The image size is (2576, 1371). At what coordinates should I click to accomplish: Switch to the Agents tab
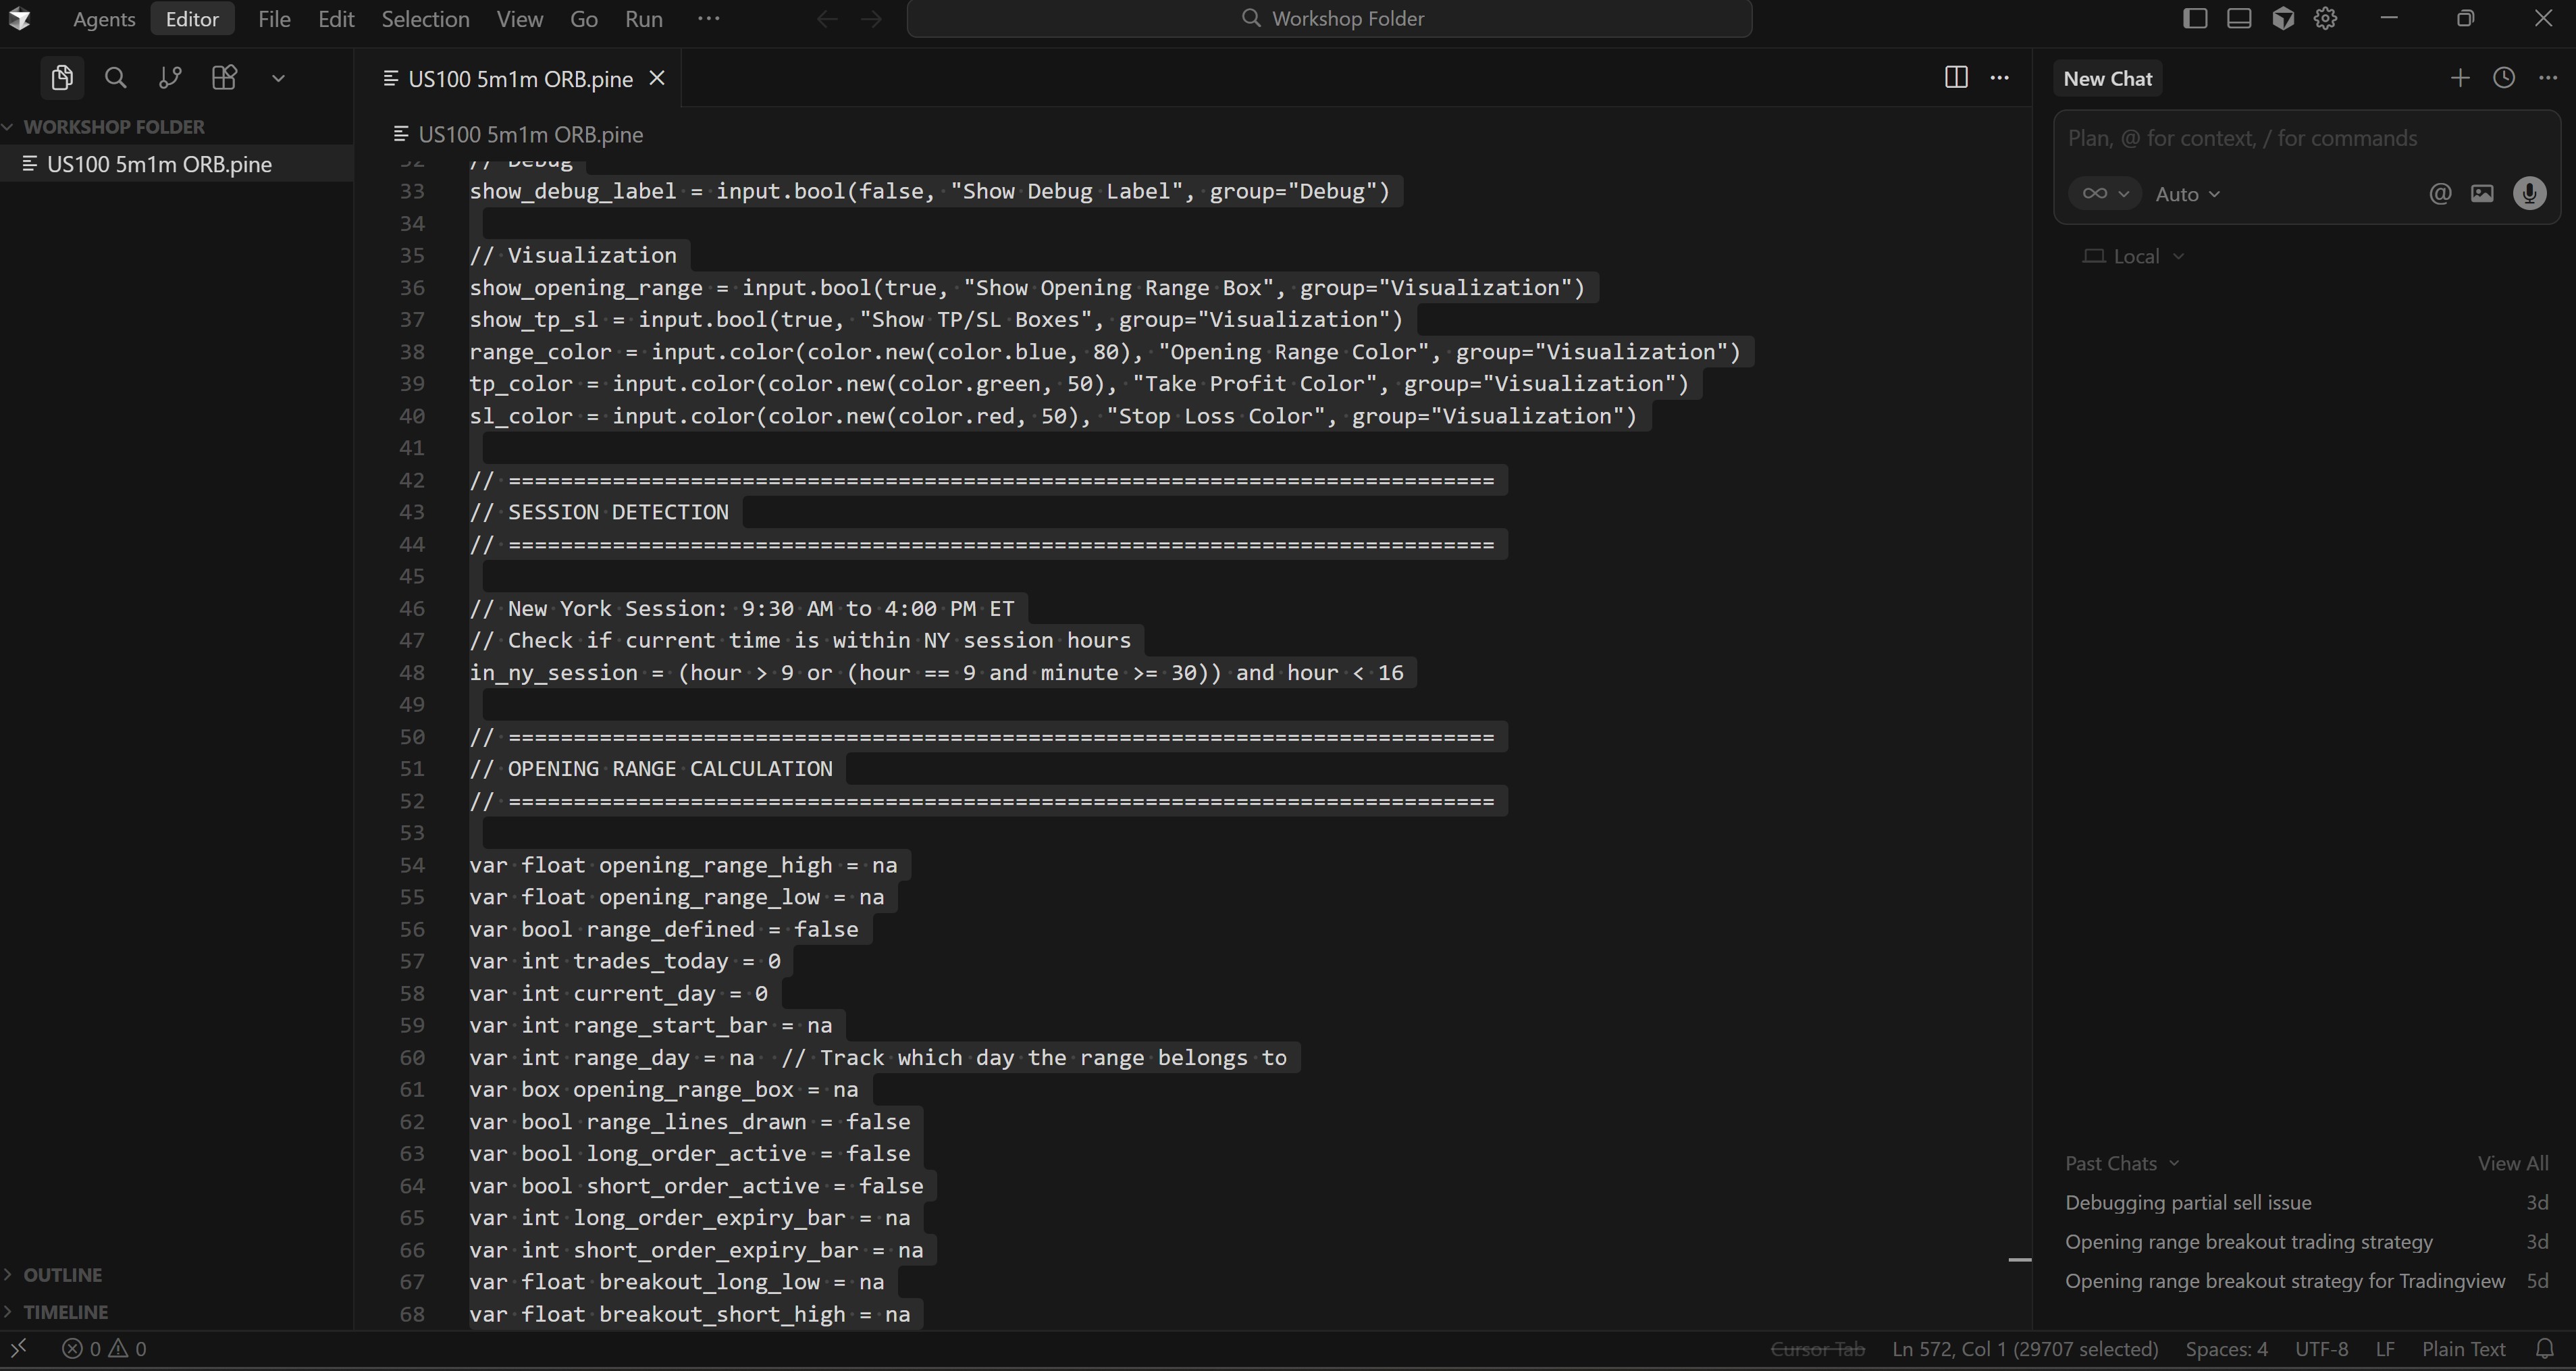click(104, 19)
